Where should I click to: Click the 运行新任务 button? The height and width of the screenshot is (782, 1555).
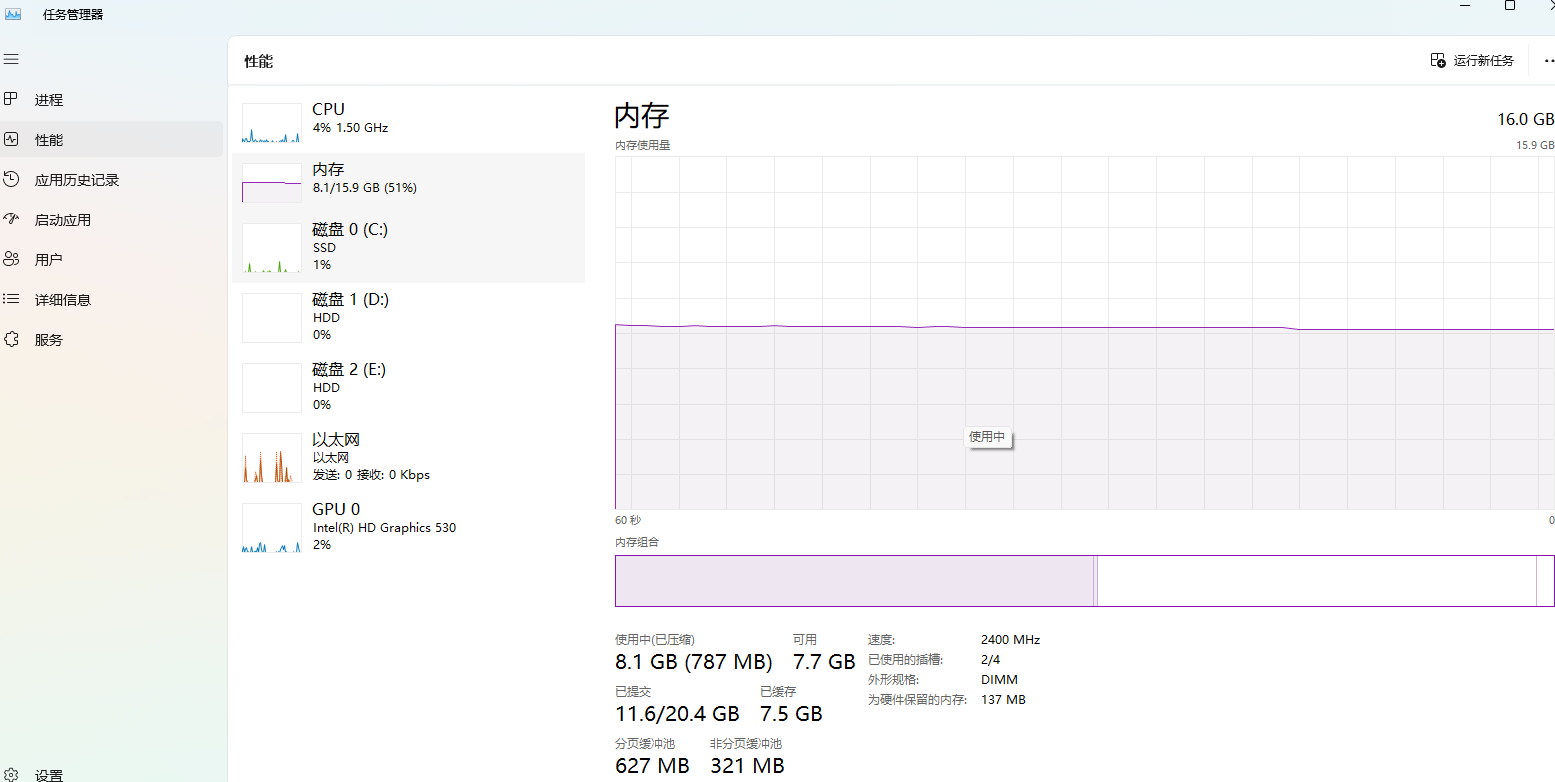coord(1472,61)
